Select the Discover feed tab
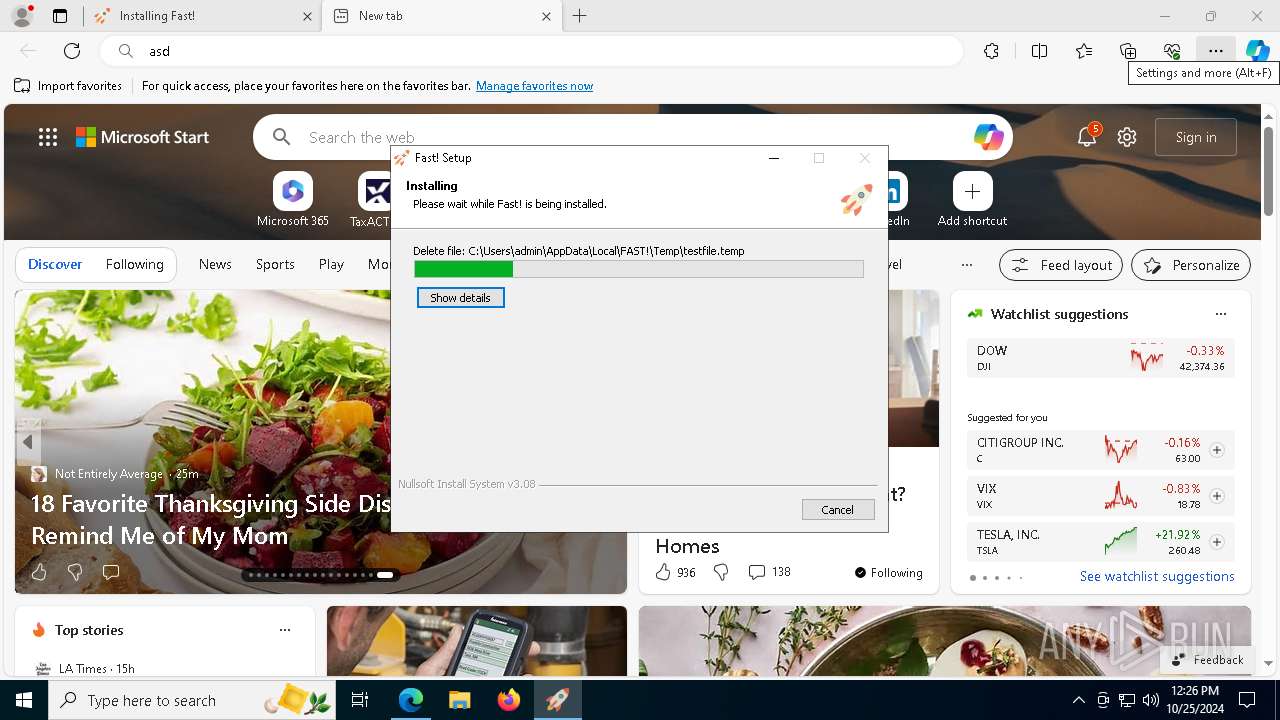Viewport: 1280px width, 720px height. point(55,265)
